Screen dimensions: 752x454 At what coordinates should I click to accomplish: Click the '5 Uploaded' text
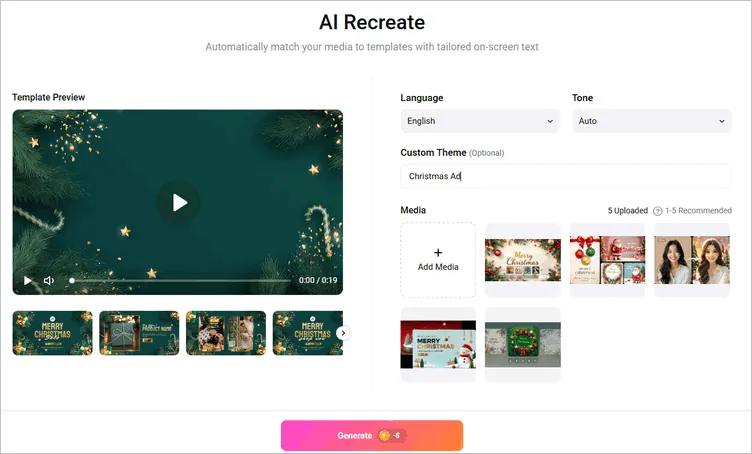628,210
